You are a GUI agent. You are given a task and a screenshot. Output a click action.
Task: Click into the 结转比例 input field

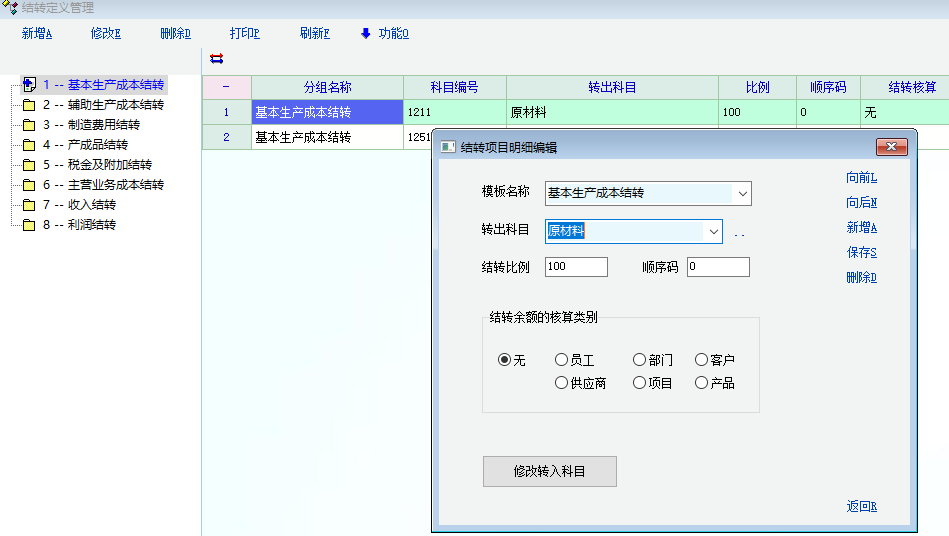(576, 267)
